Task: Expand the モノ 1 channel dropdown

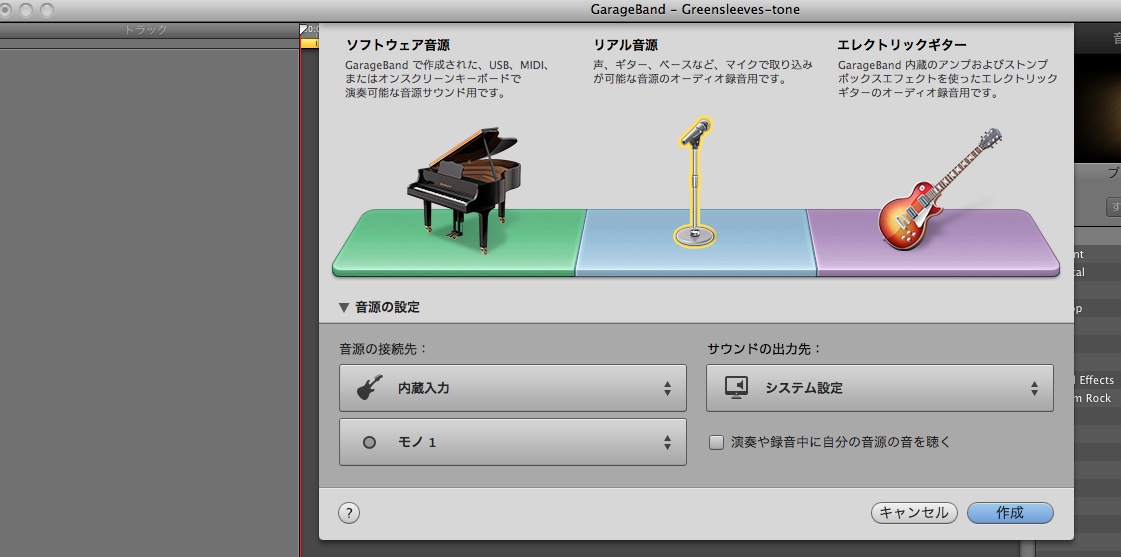Action: click(512, 442)
